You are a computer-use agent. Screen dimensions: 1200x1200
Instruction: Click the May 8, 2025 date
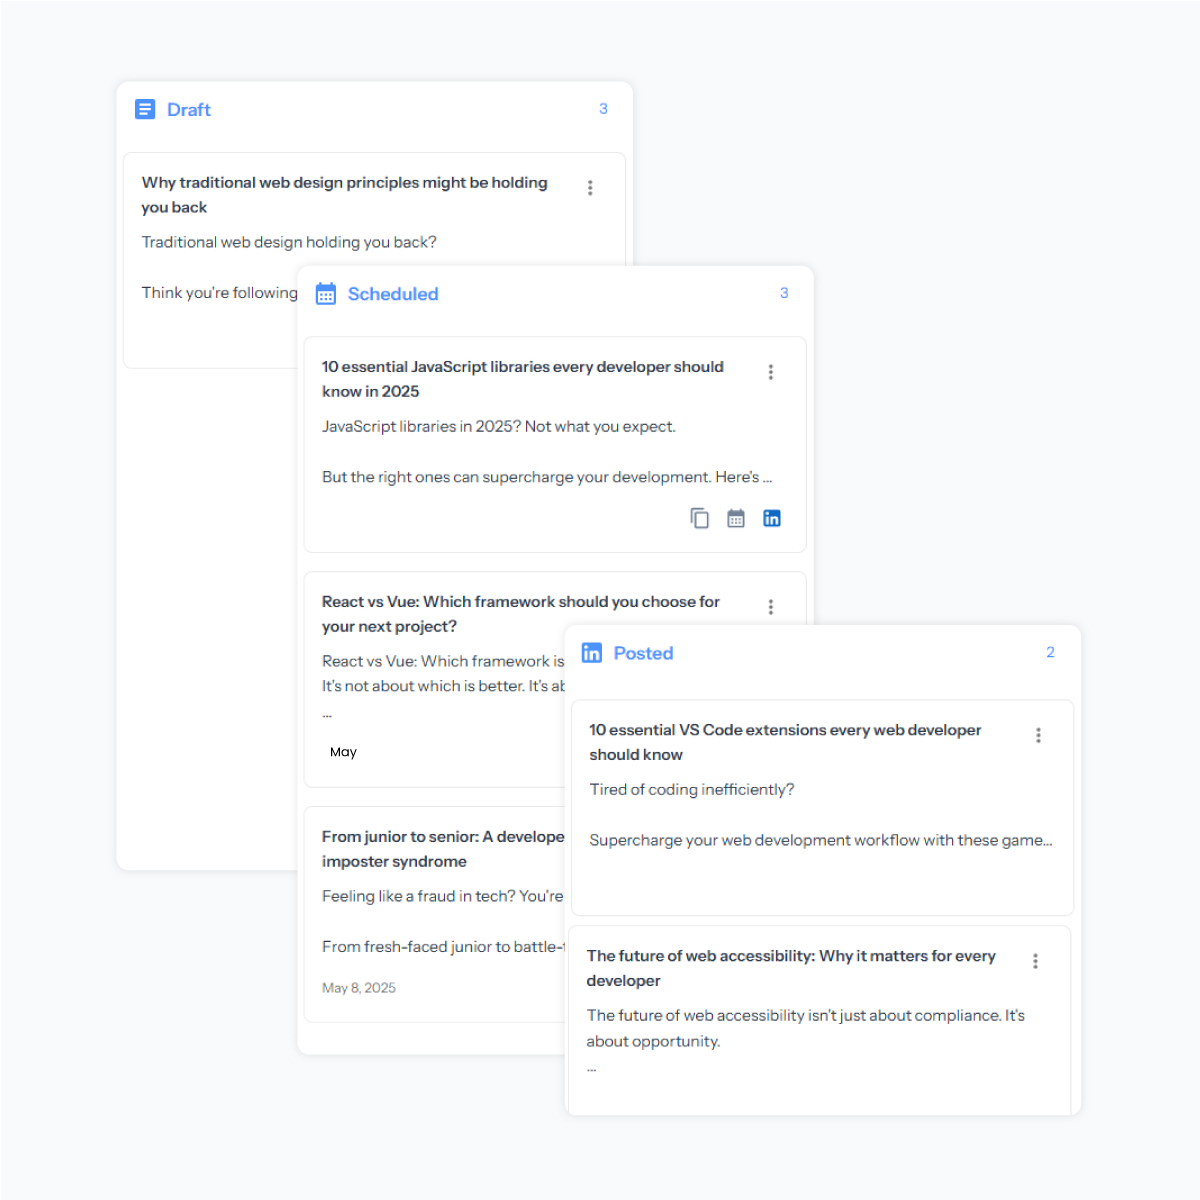point(359,988)
